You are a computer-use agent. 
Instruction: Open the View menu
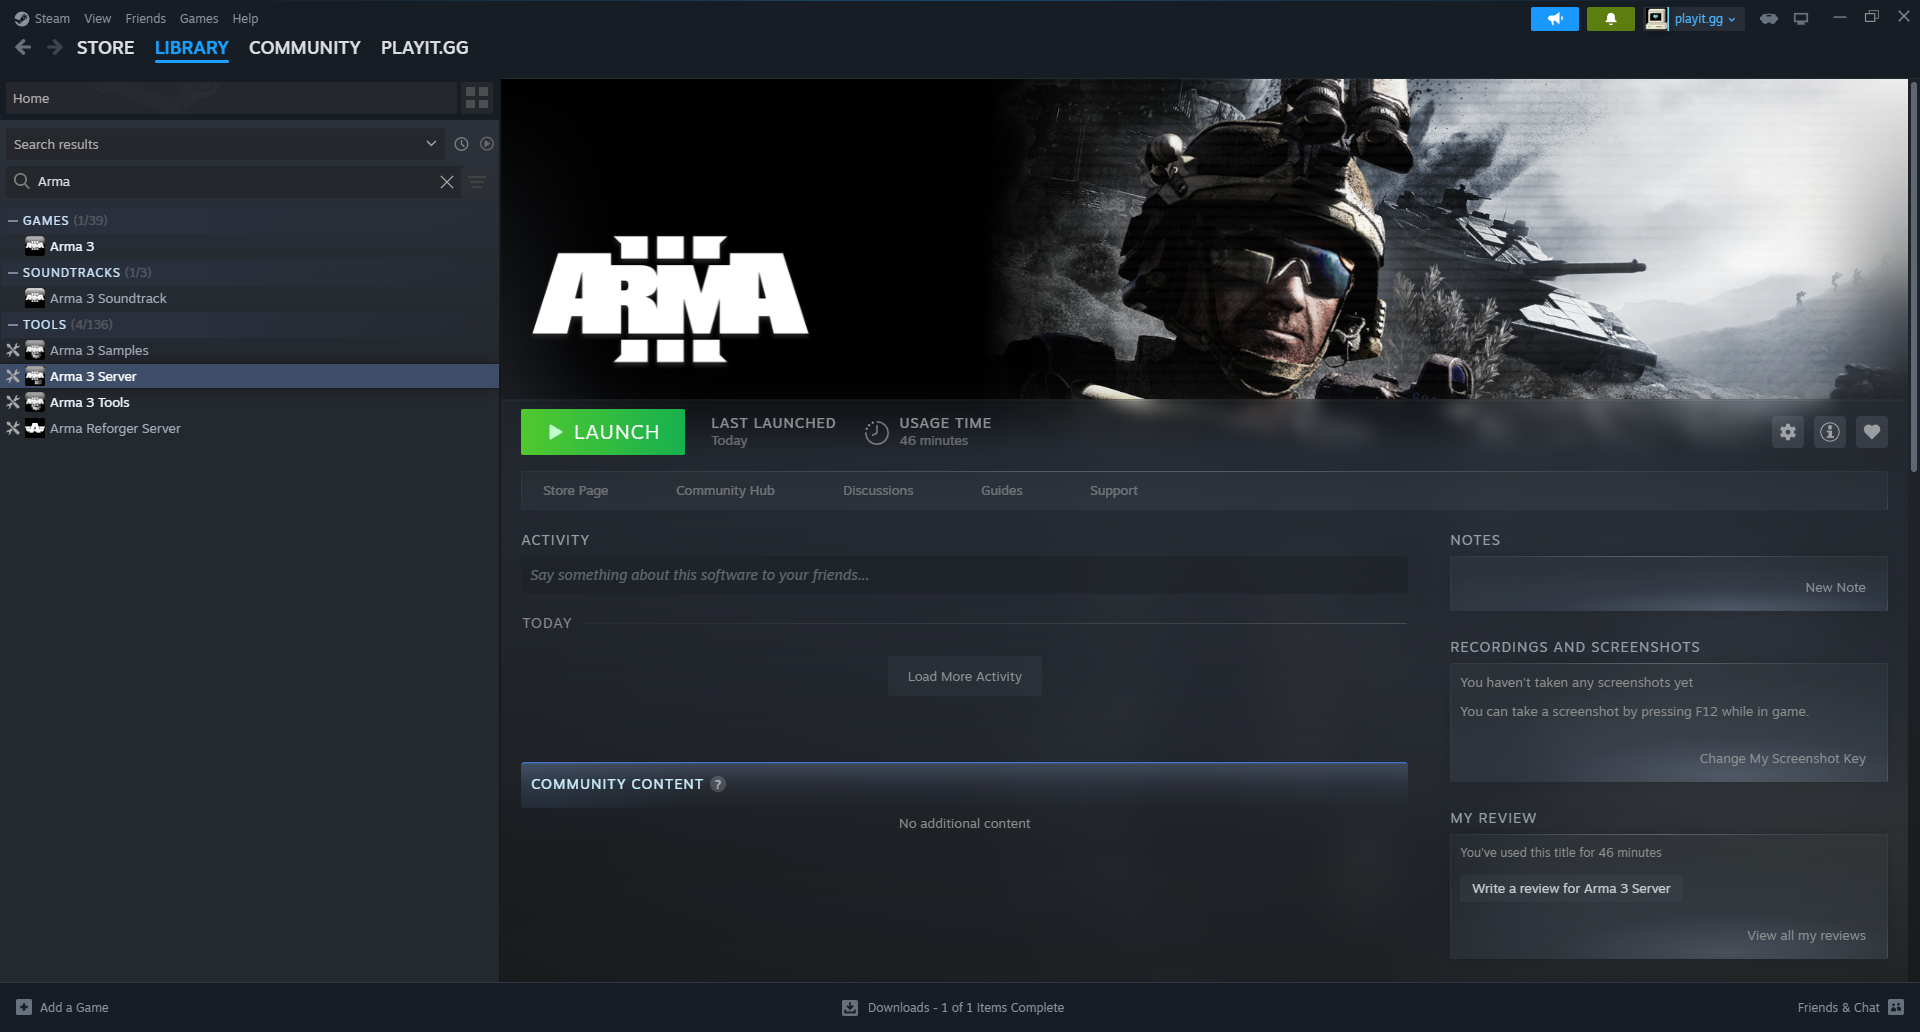[x=98, y=18]
